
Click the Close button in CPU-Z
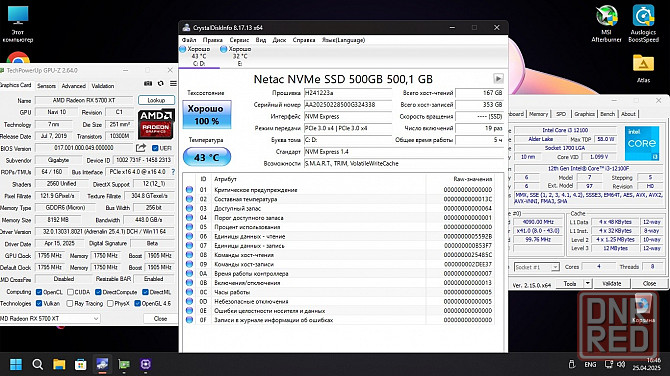click(649, 283)
